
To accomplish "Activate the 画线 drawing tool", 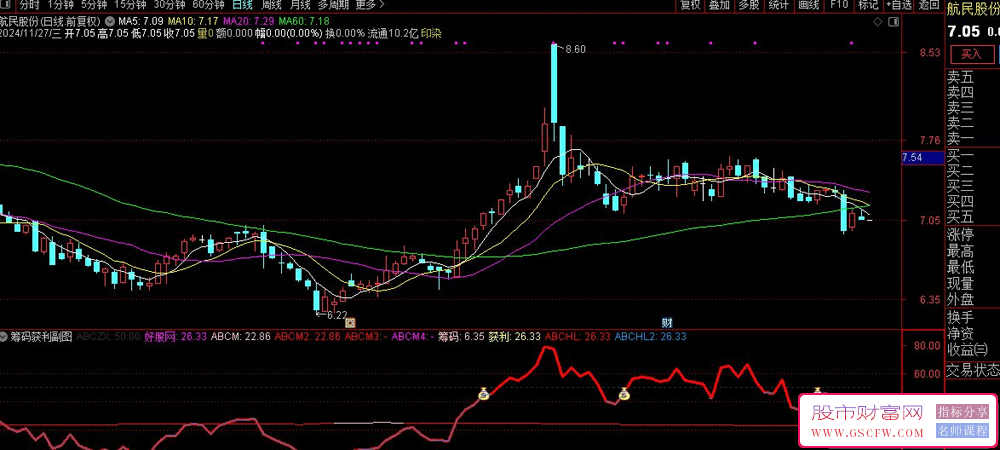I will click(x=809, y=5).
